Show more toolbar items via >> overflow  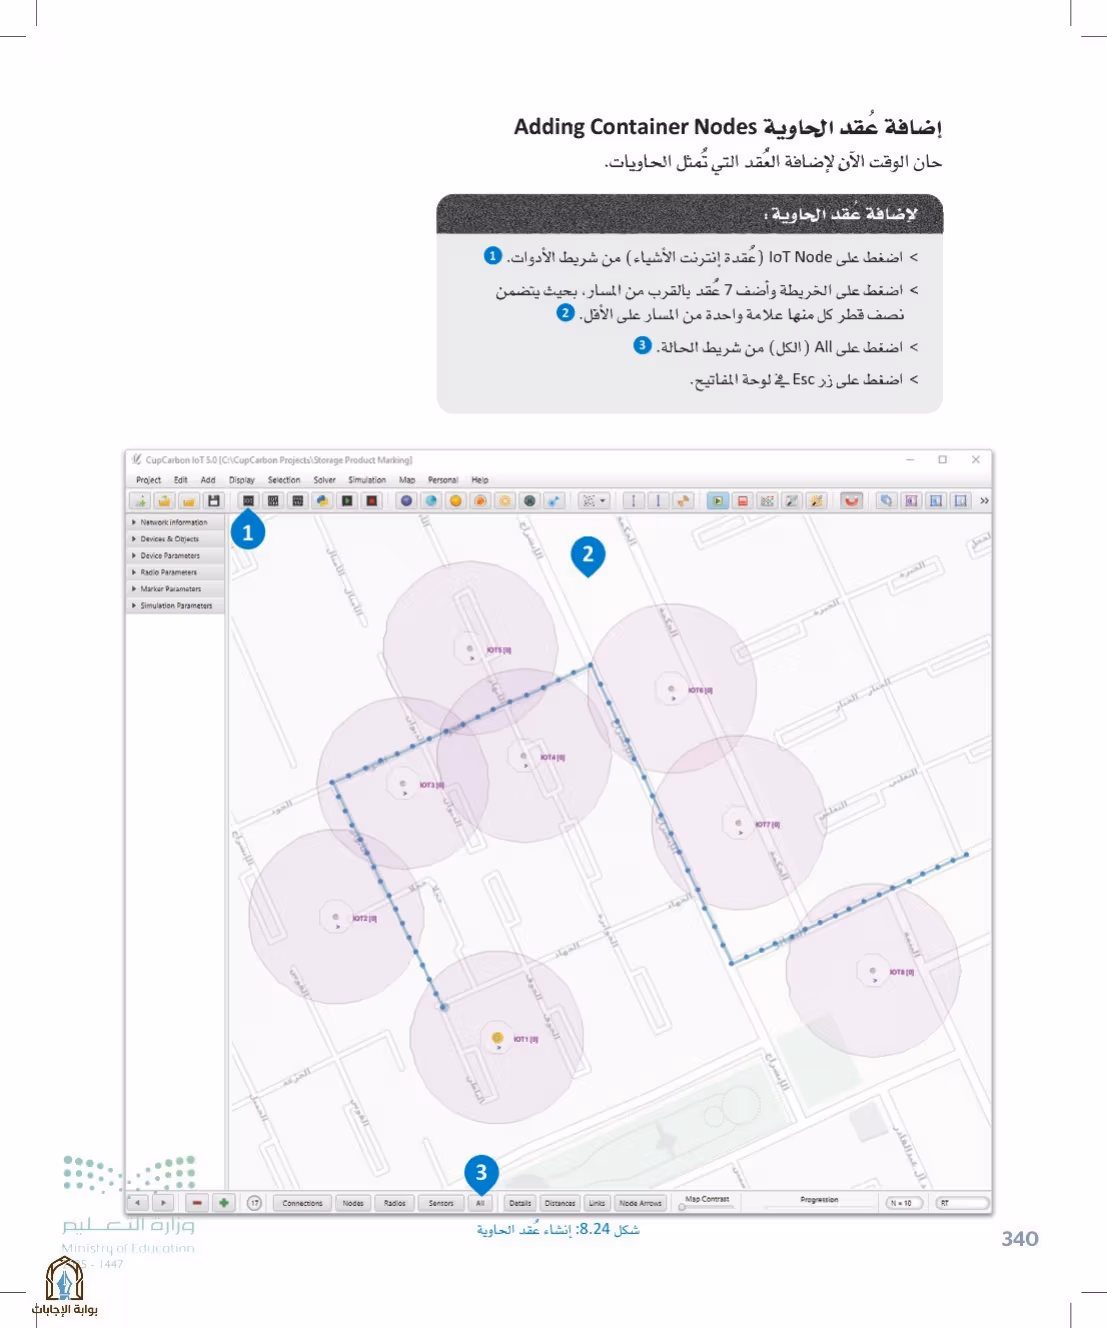984,501
